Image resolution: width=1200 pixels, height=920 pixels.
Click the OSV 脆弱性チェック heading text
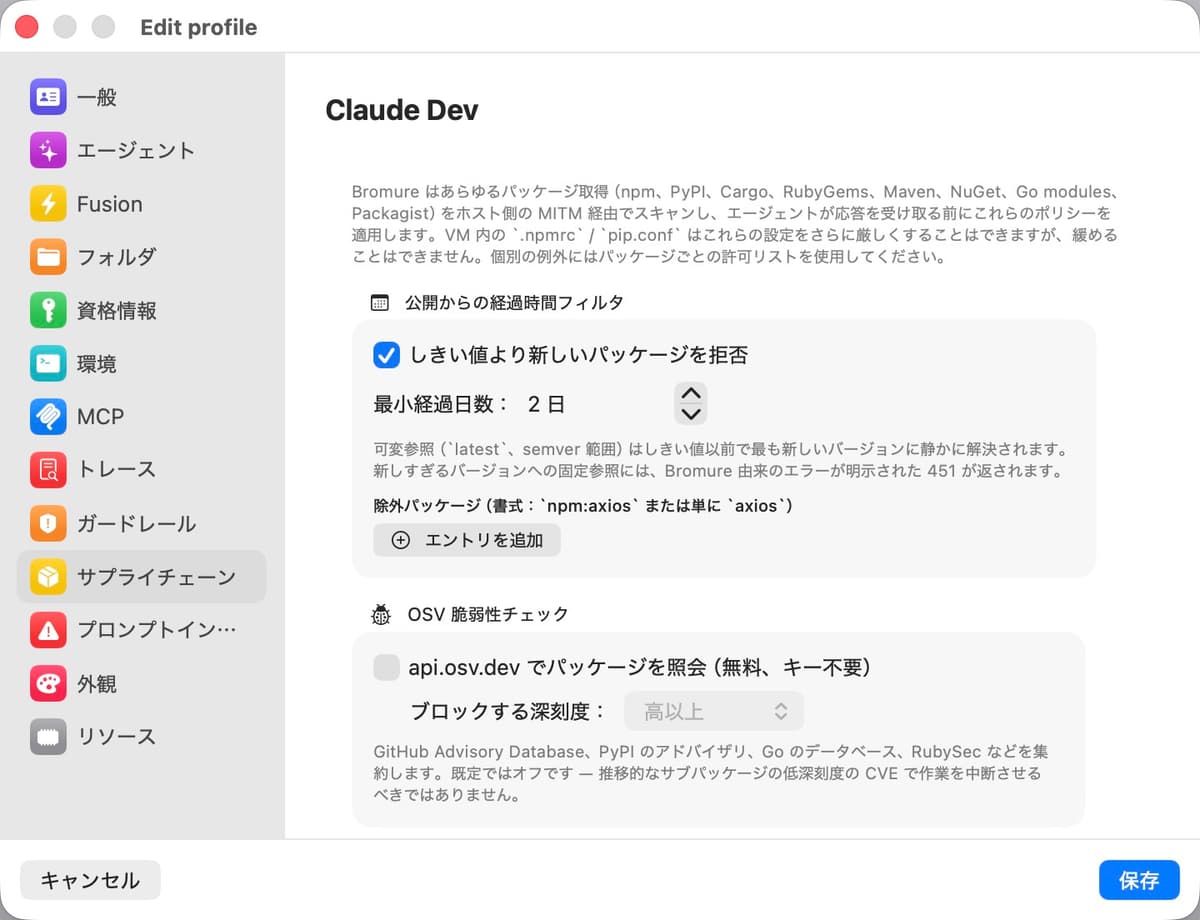click(488, 614)
